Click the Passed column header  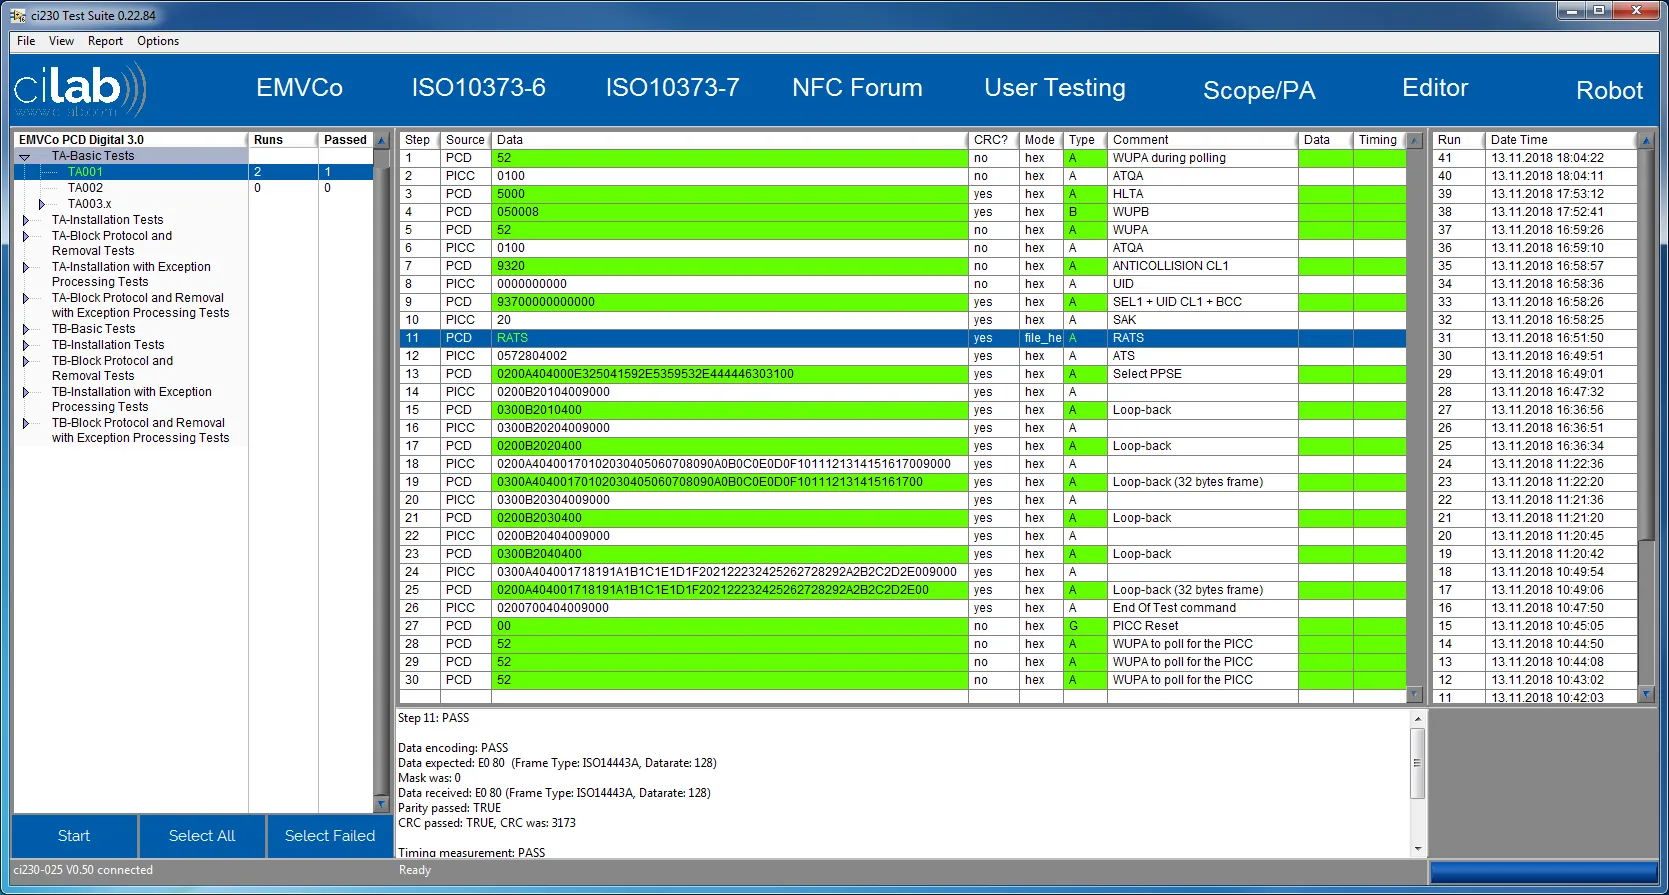click(x=345, y=140)
